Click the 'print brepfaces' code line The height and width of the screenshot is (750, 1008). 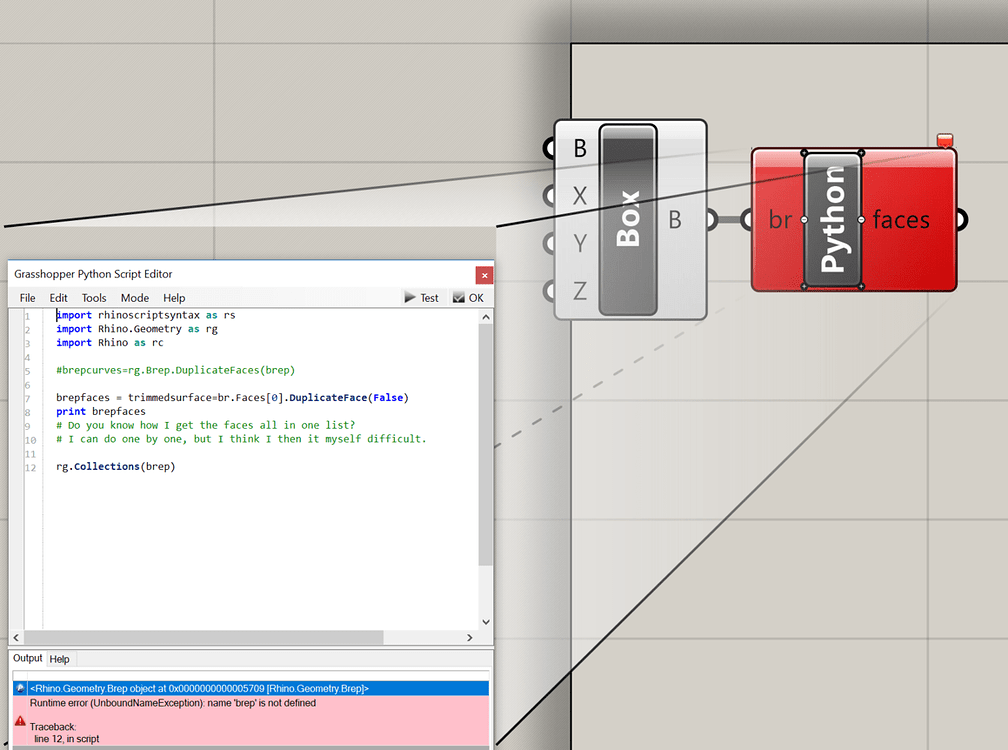coord(101,411)
